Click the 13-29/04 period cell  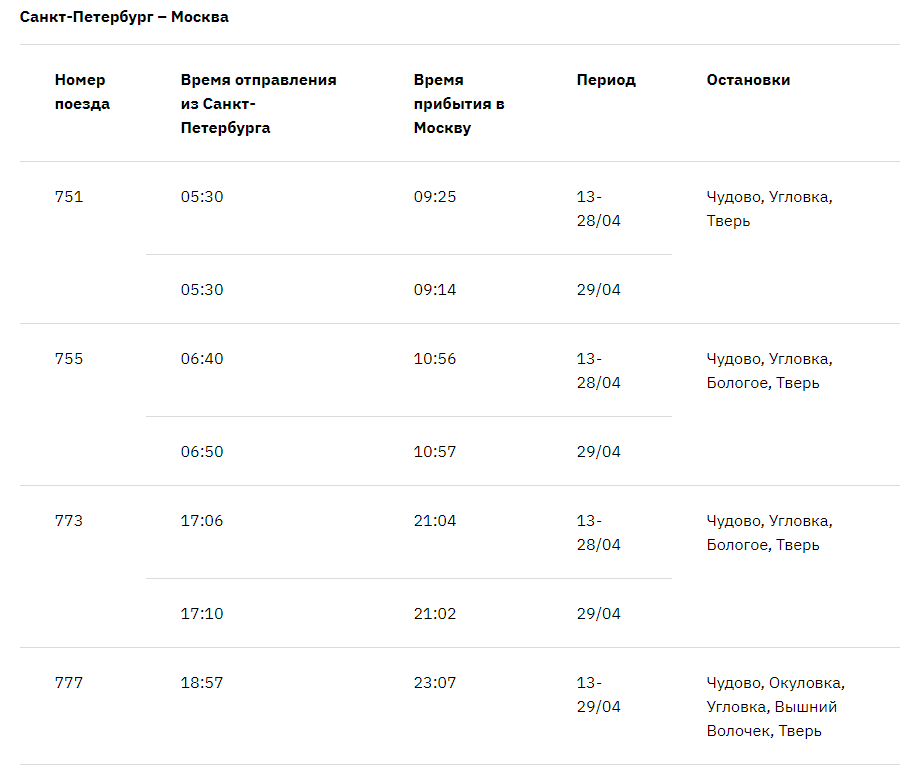coord(598,695)
